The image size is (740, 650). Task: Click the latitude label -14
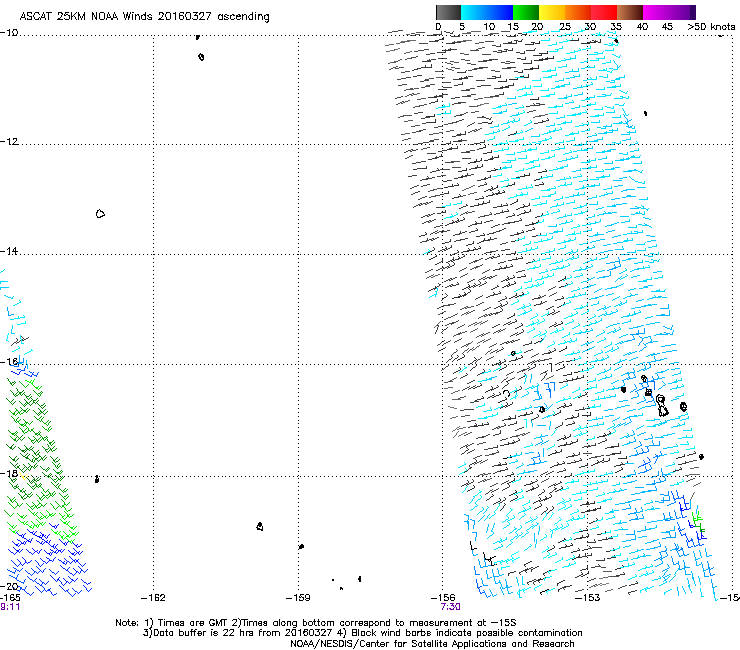click(x=9, y=251)
